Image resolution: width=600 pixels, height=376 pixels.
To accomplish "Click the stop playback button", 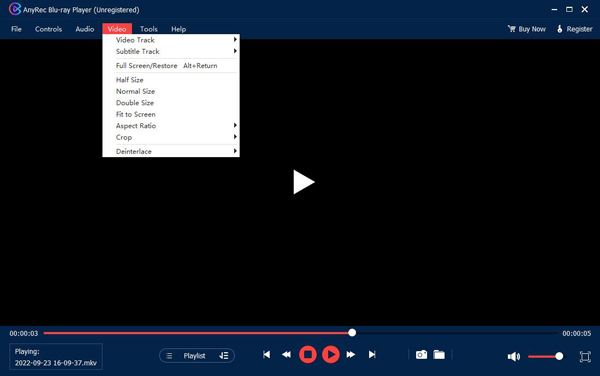I will (308, 355).
